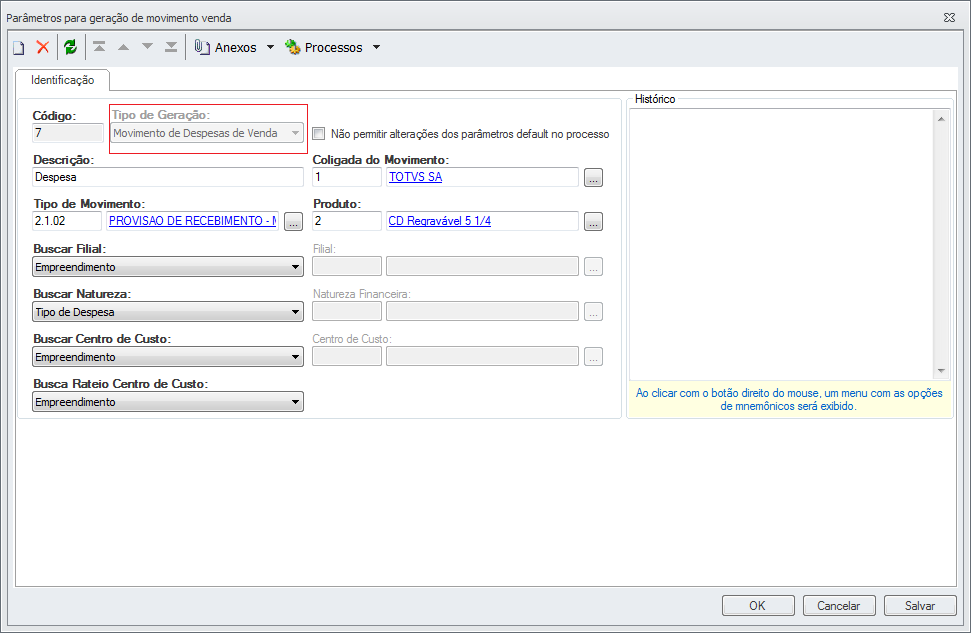Click the Salvar button
The width and height of the screenshot is (971, 633).
tap(920, 606)
